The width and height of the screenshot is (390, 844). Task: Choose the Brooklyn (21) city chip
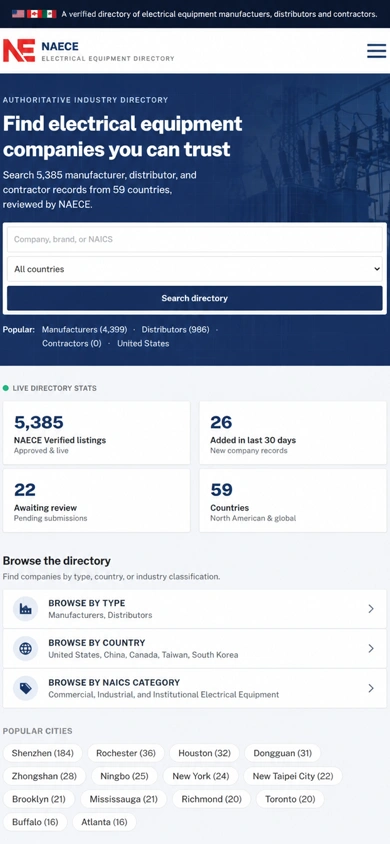pyautogui.click(x=39, y=799)
